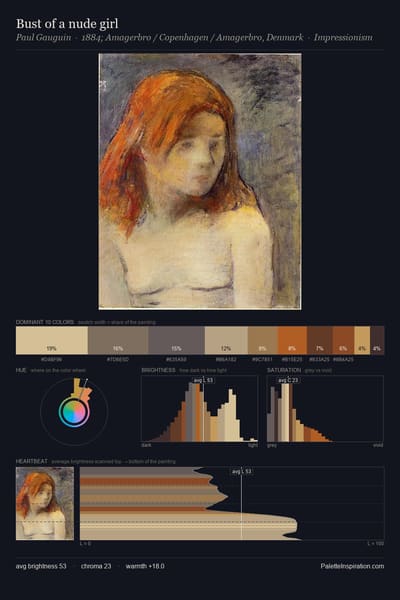Pick the 12% pale tan swatch
This screenshot has width=400, height=600.
point(226,340)
